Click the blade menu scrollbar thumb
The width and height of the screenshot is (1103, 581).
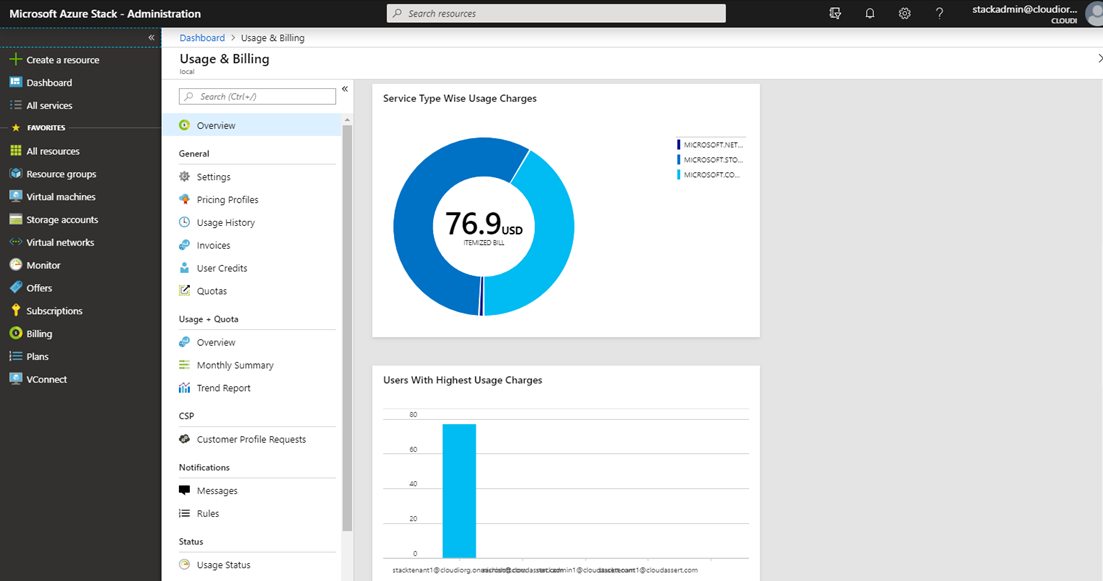coord(347,328)
